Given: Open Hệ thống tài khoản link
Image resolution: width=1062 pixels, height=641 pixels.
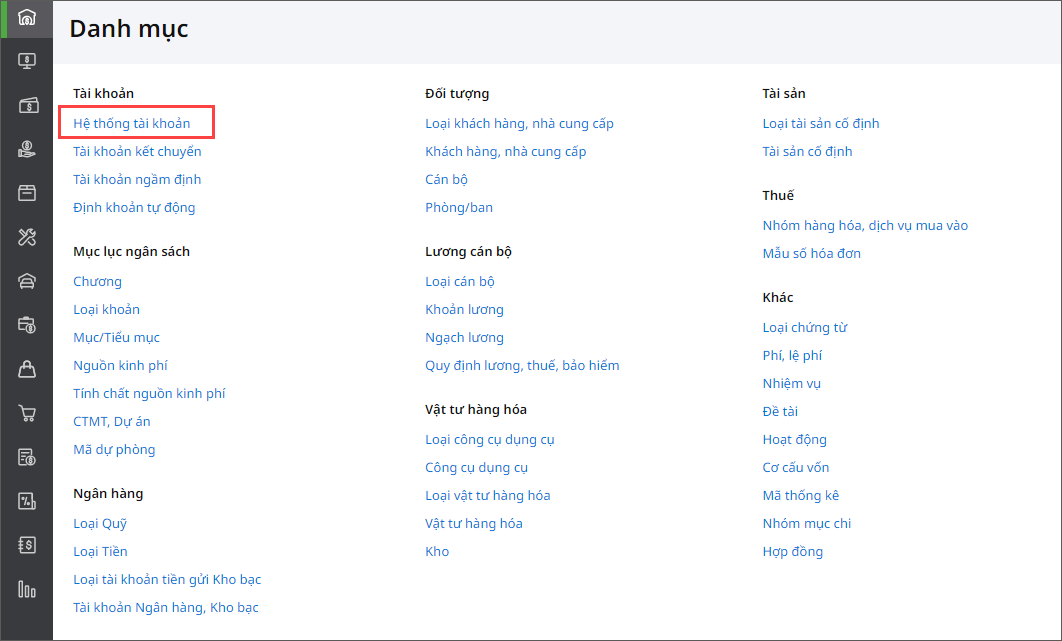Looking at the screenshot, I should click(131, 123).
